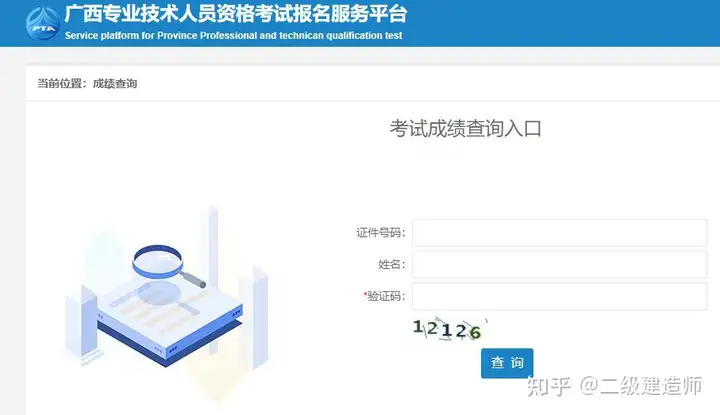This screenshot has height=415, width=720.
Task: Click the English Service platform subtitle
Action: point(233,36)
